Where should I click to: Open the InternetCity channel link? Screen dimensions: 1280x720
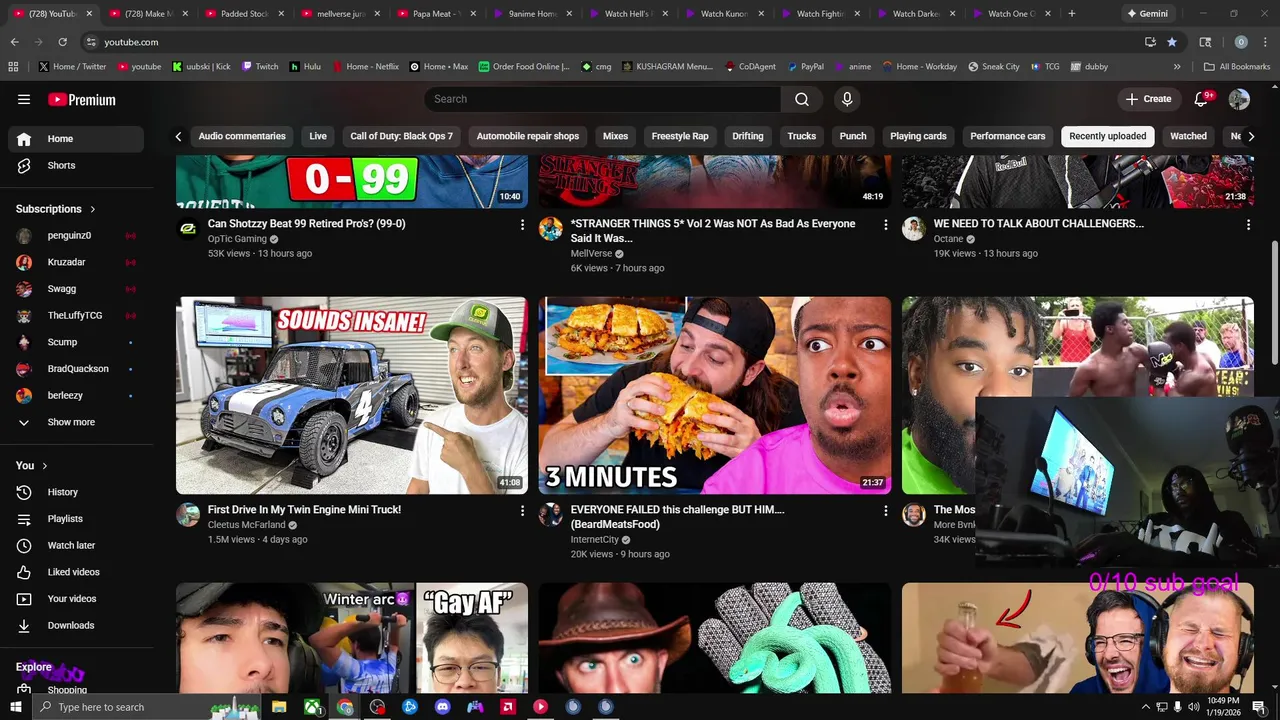coord(595,540)
